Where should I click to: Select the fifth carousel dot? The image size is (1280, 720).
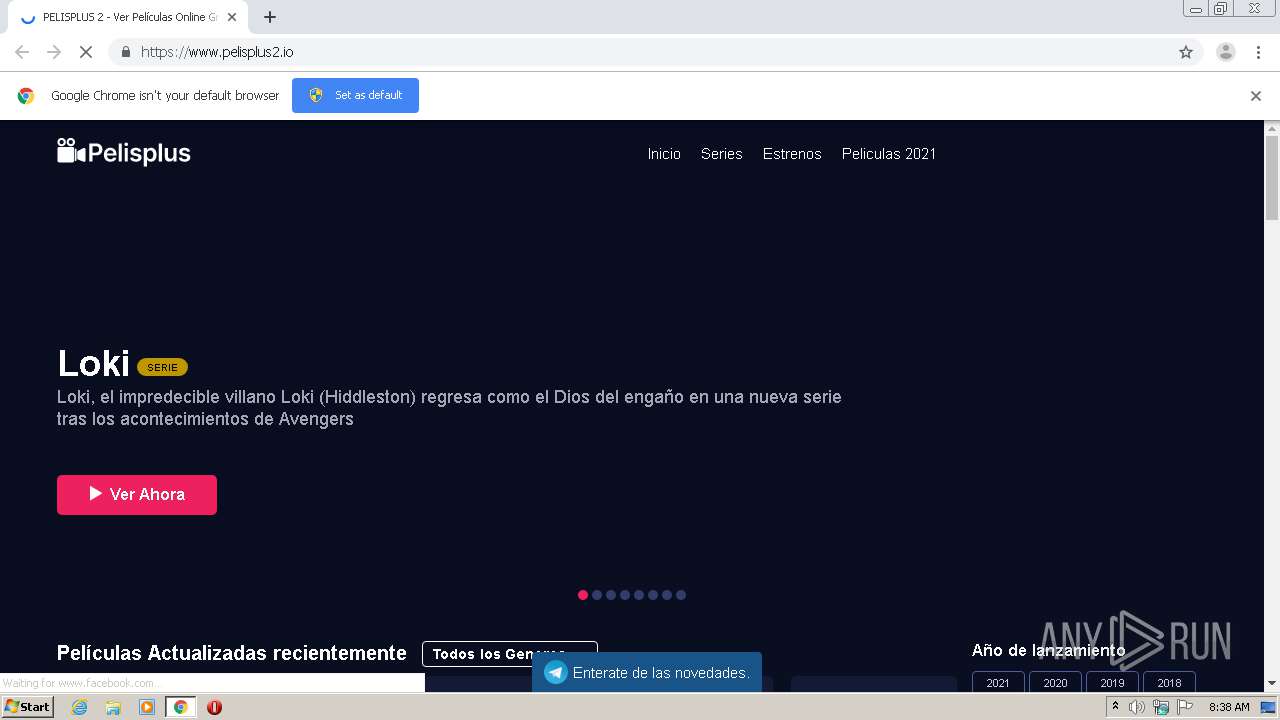[x=639, y=595]
